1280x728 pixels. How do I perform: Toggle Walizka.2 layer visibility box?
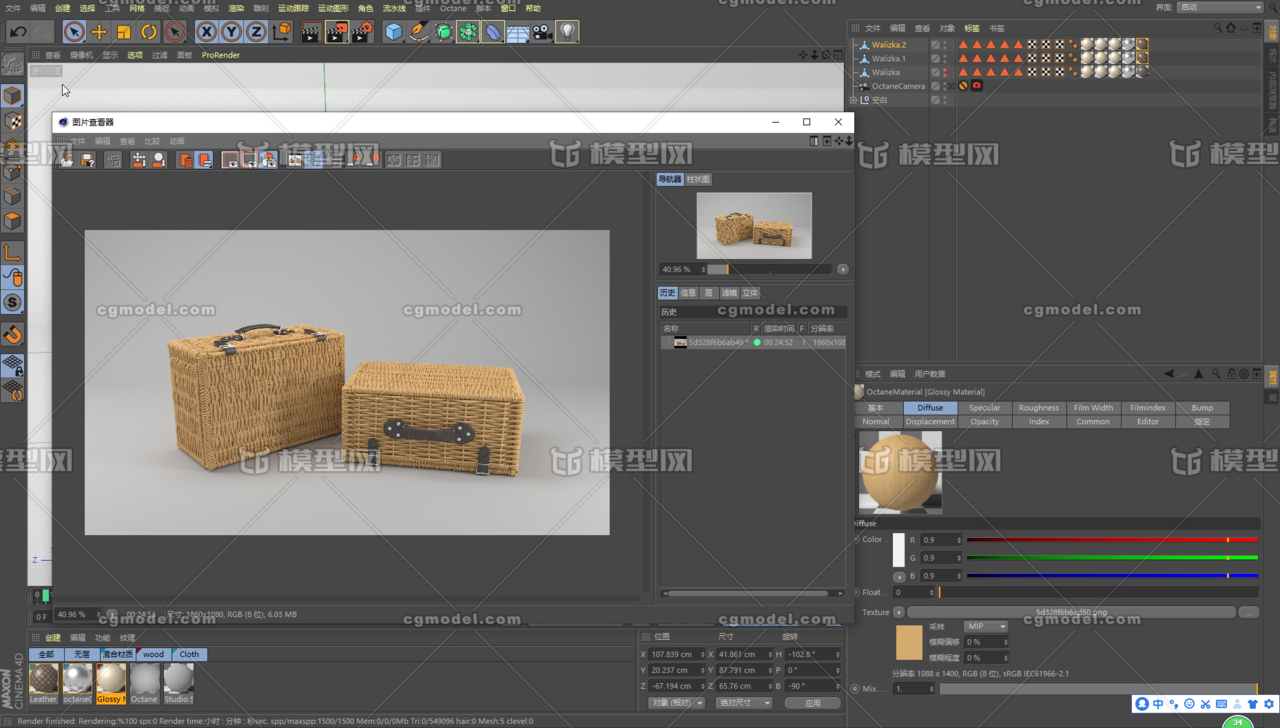pos(935,45)
